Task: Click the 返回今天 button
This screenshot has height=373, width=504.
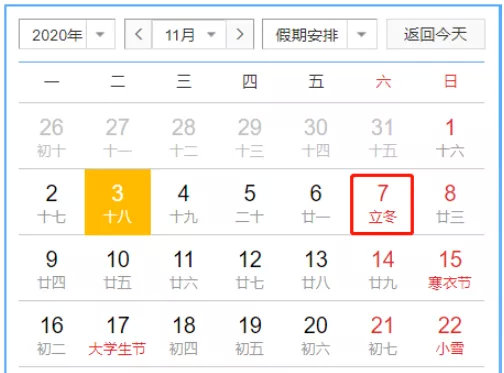Action: [x=436, y=34]
